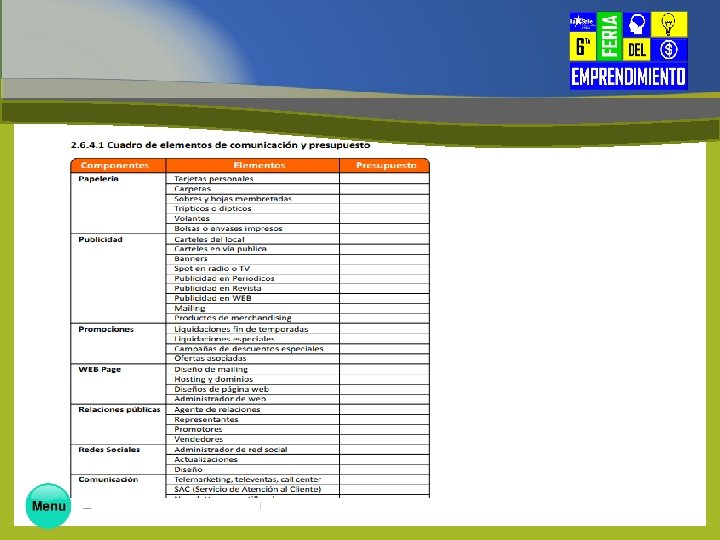Select the Productos de merchandising row

(253, 318)
